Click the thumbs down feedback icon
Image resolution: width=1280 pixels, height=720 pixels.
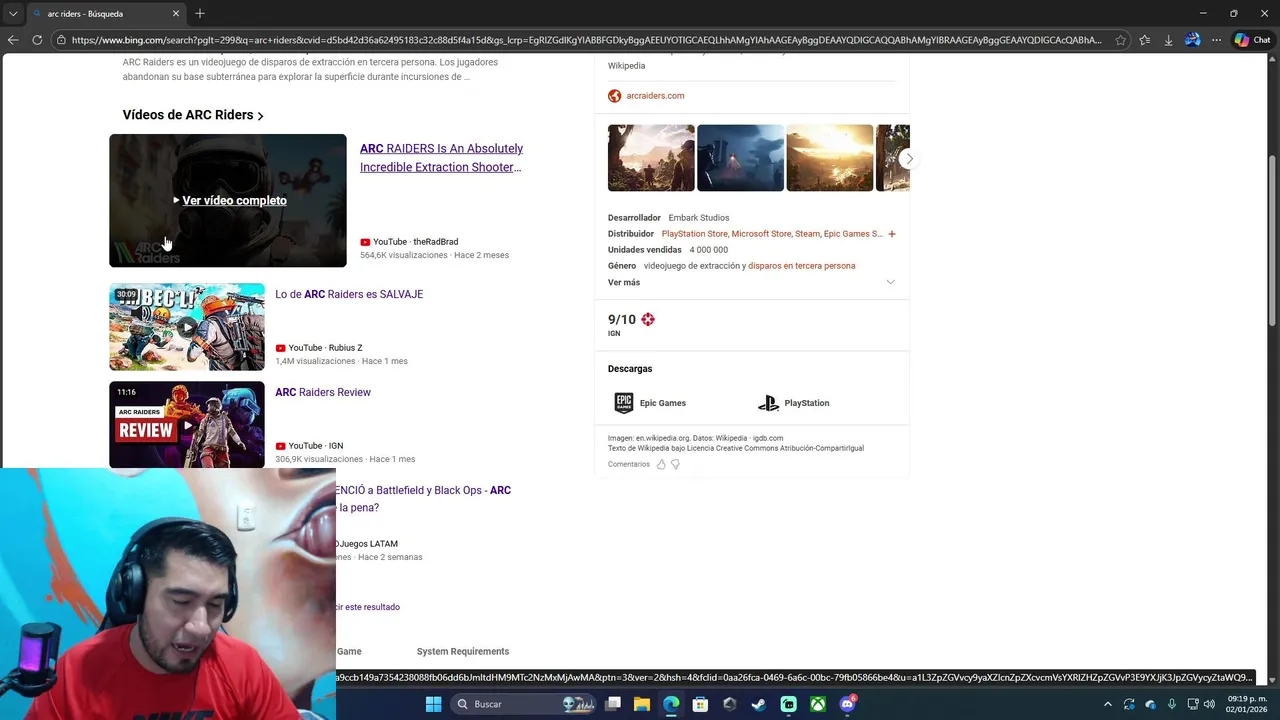pos(675,464)
